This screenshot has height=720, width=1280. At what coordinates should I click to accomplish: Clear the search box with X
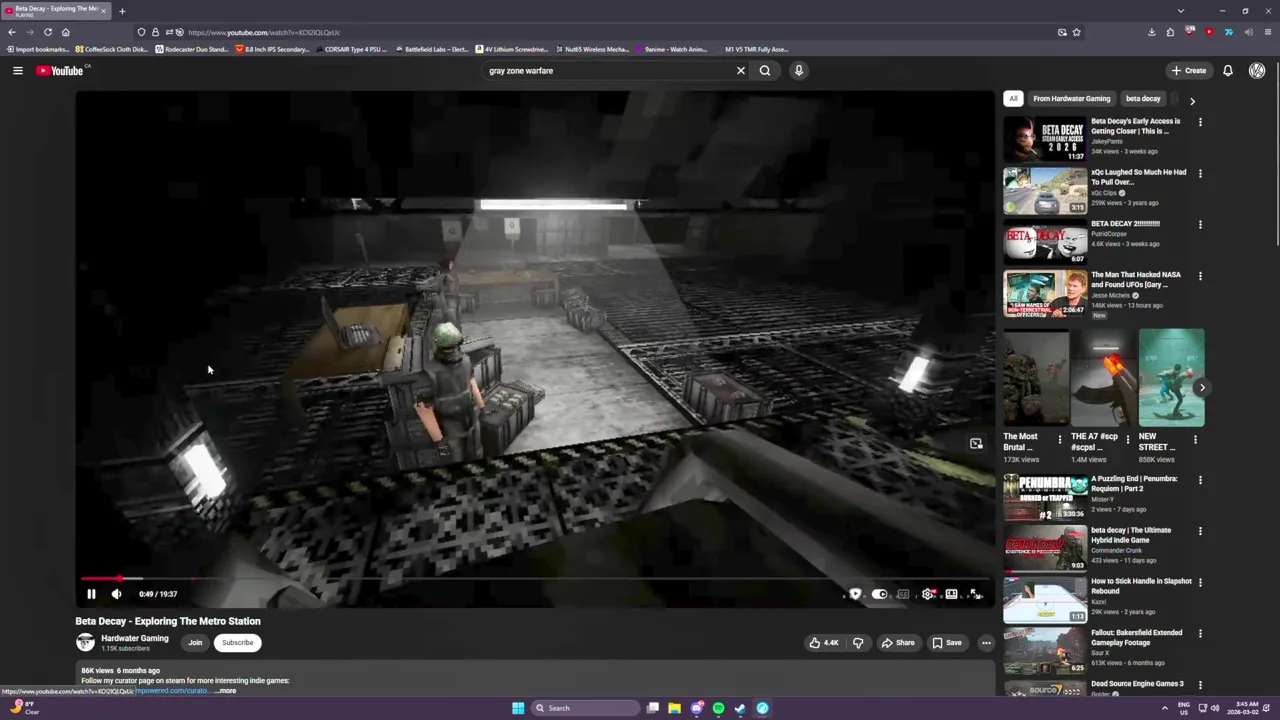(x=741, y=70)
